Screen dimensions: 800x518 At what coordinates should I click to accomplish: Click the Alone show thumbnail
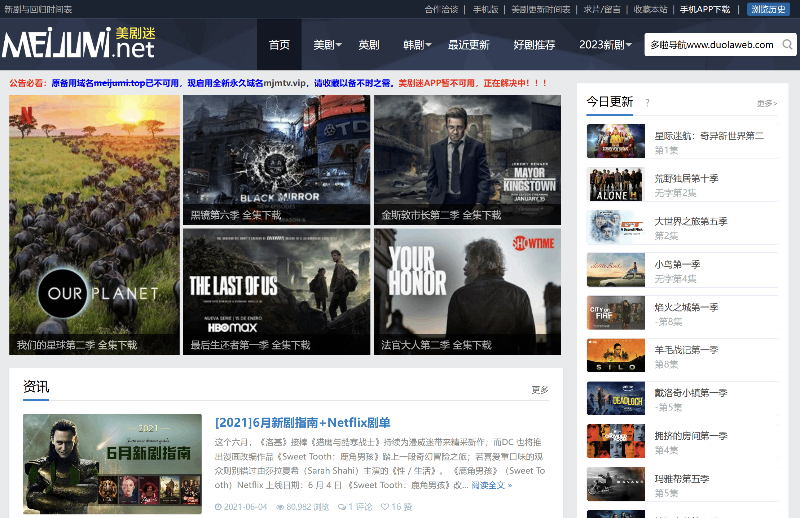coord(616,184)
